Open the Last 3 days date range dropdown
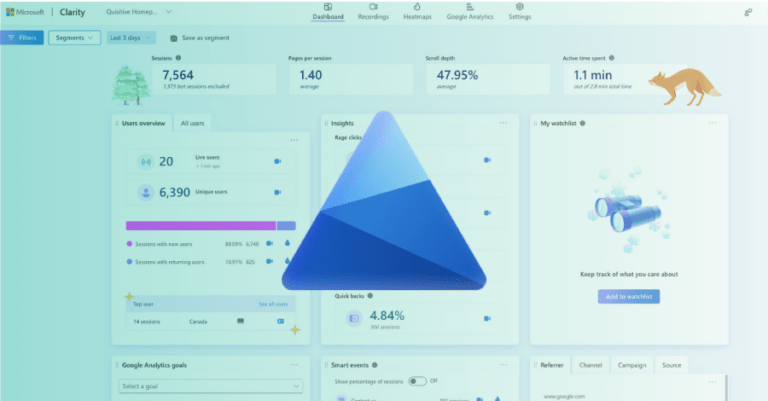 pyautogui.click(x=132, y=38)
